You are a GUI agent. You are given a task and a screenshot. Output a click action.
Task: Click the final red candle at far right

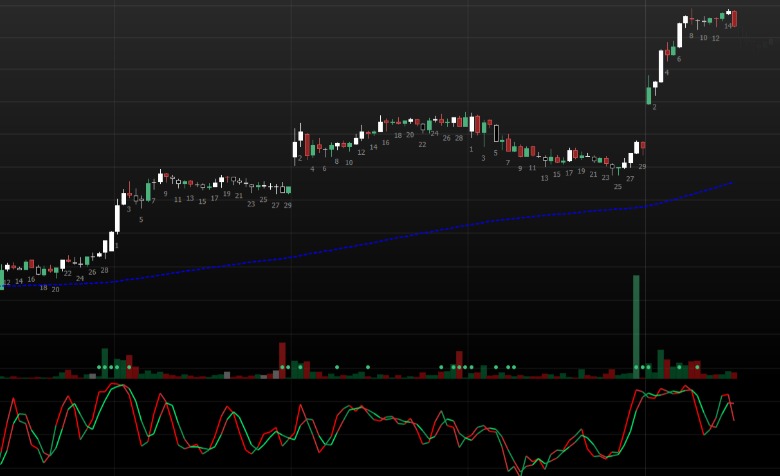734,19
